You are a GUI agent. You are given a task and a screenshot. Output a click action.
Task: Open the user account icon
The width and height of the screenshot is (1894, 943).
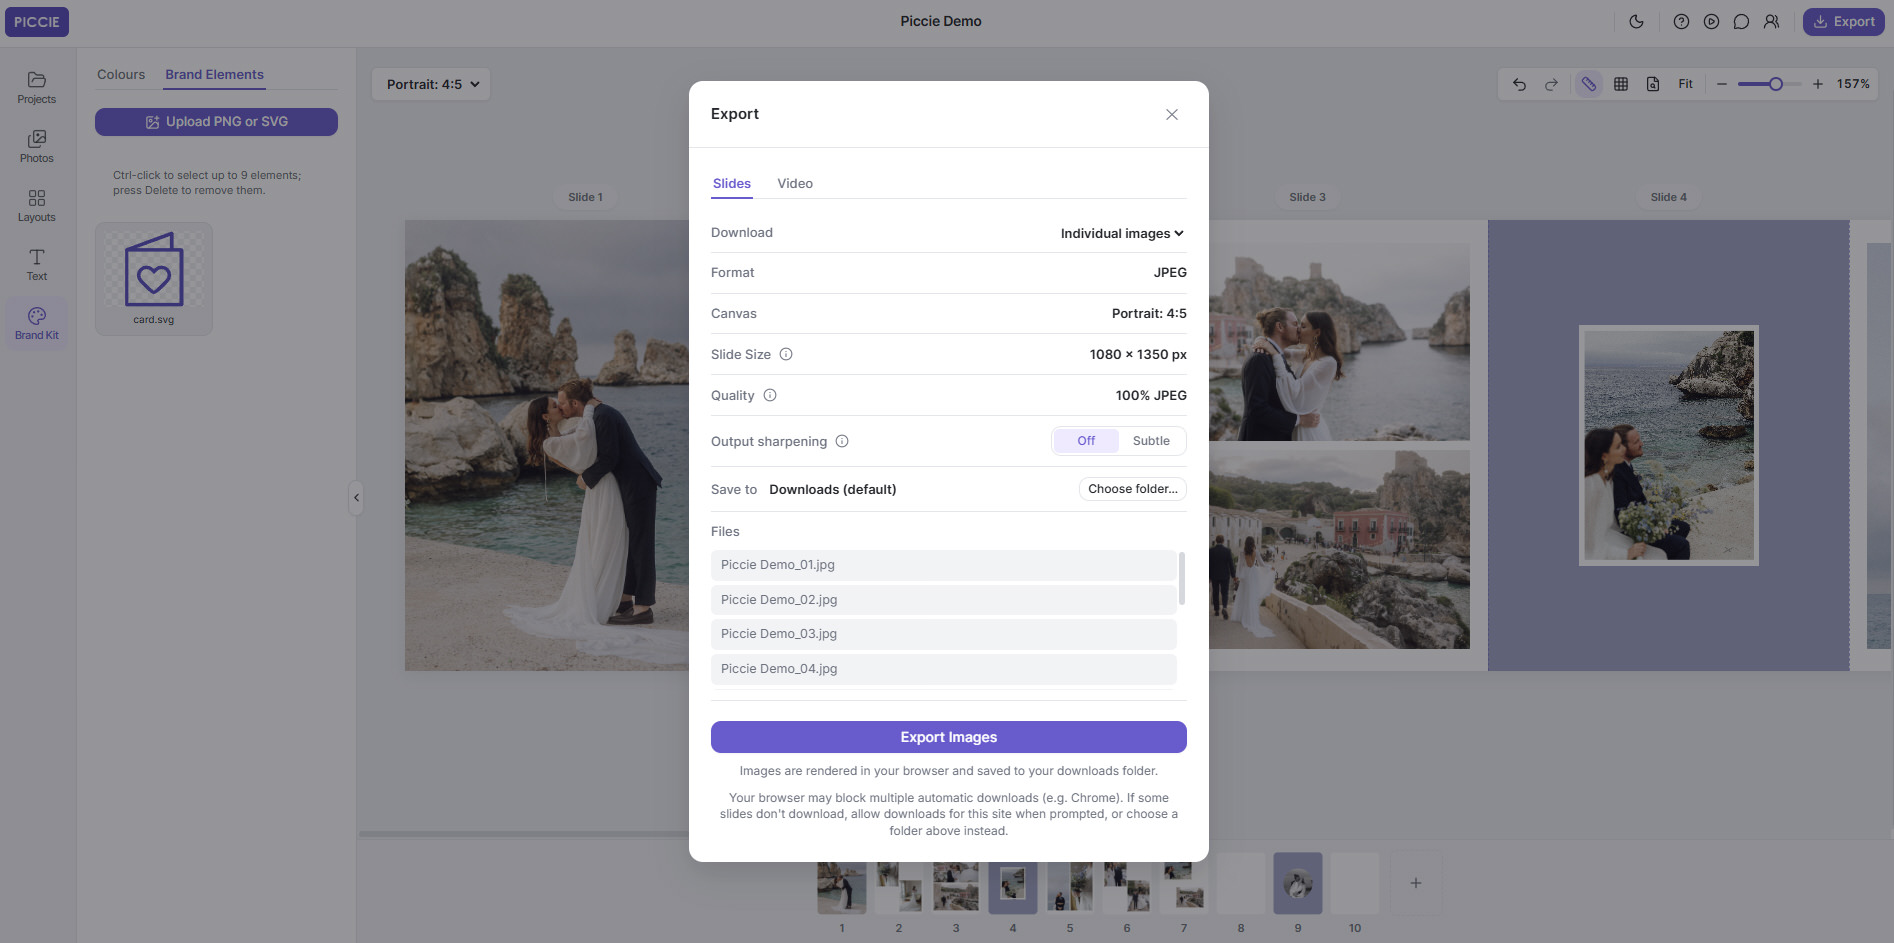1771,21
